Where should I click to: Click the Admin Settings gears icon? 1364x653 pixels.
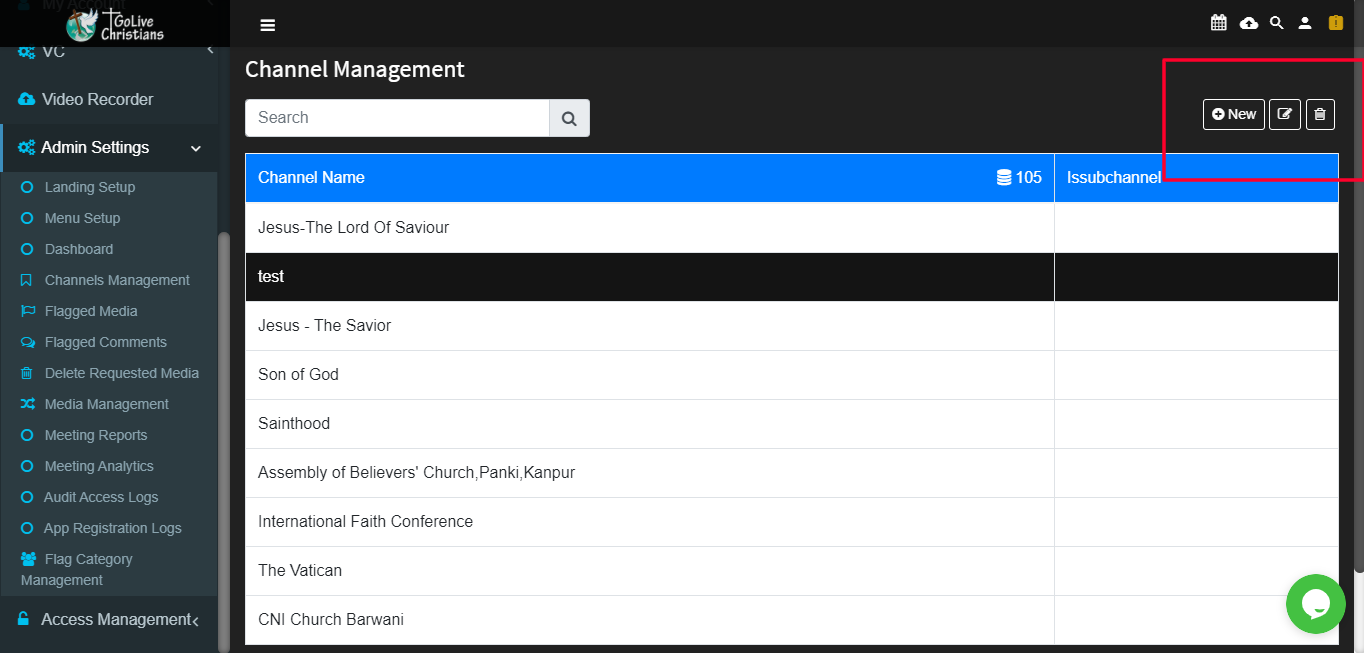[x=27, y=148]
